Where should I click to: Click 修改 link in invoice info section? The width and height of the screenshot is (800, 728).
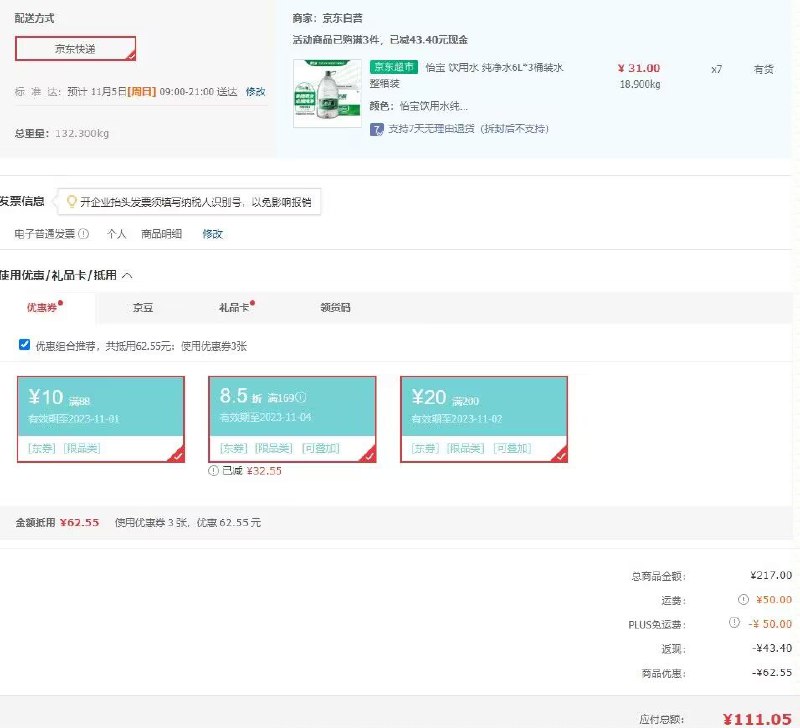pos(212,234)
